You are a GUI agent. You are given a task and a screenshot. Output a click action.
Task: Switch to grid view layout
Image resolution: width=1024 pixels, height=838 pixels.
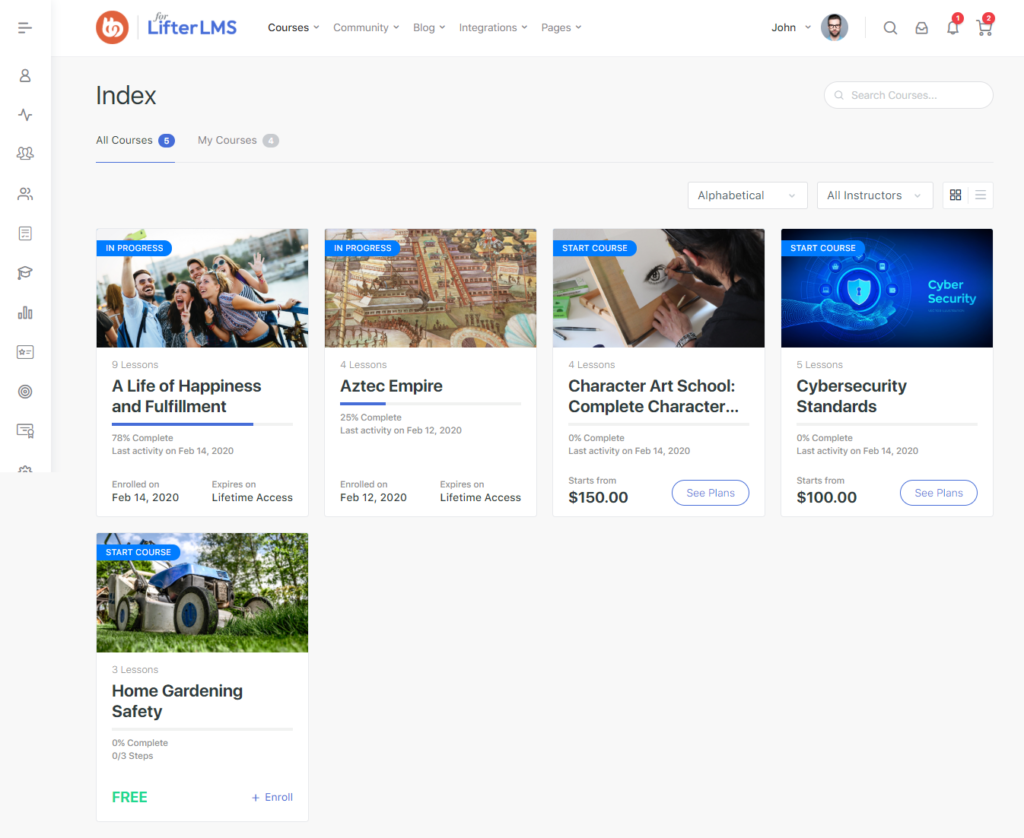(x=956, y=195)
